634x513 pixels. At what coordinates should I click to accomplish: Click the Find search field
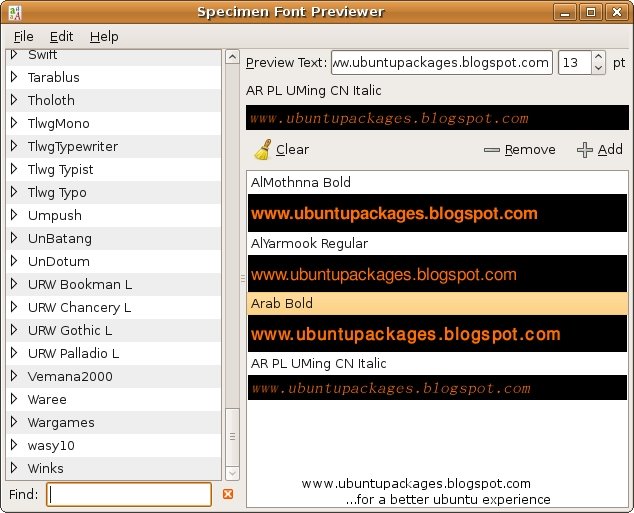[x=129, y=494]
